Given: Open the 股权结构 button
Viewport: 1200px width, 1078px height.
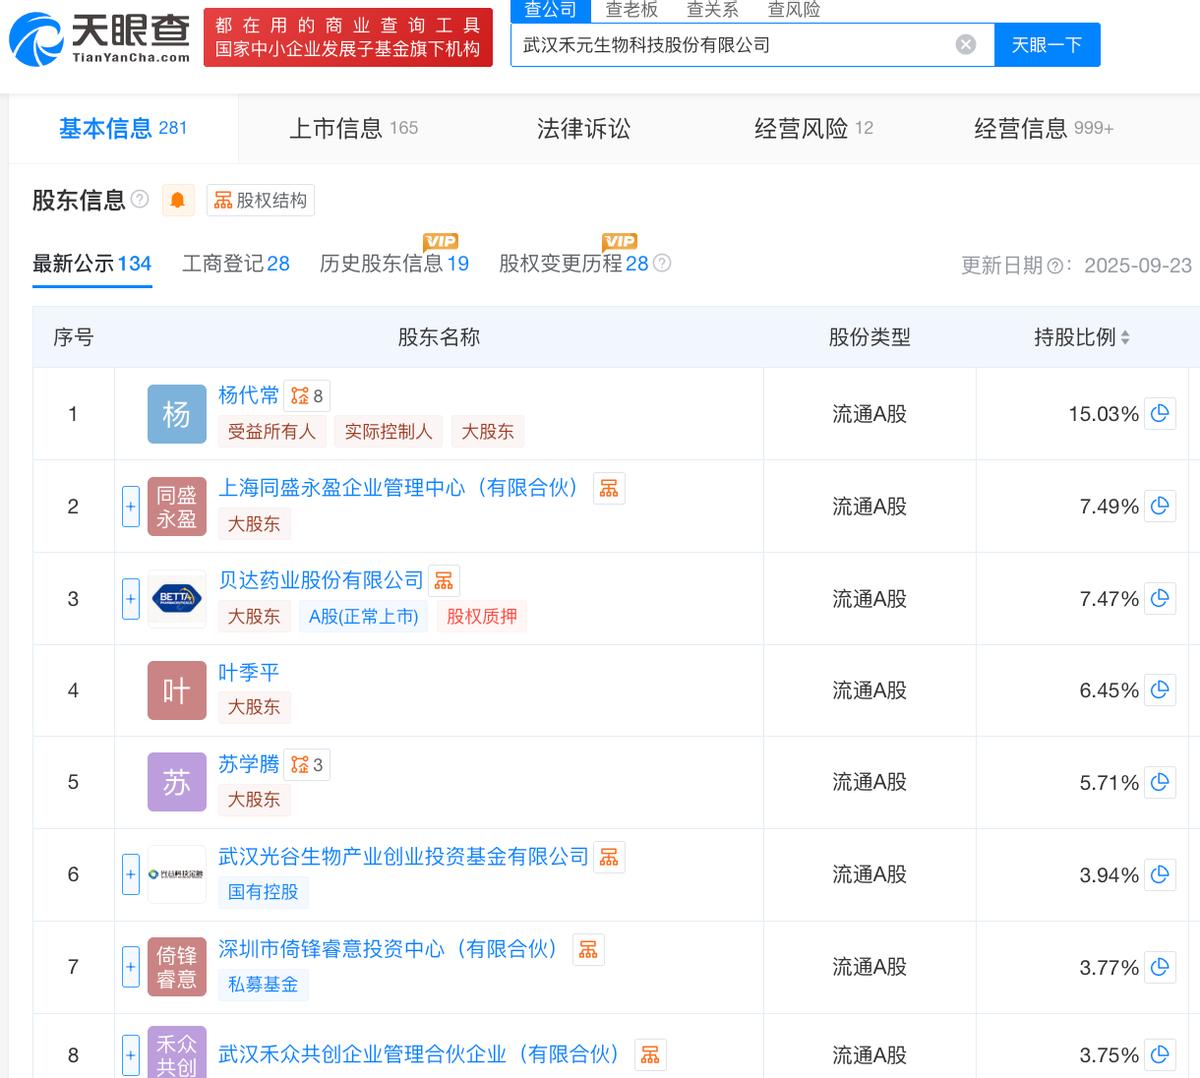Looking at the screenshot, I should click(261, 200).
